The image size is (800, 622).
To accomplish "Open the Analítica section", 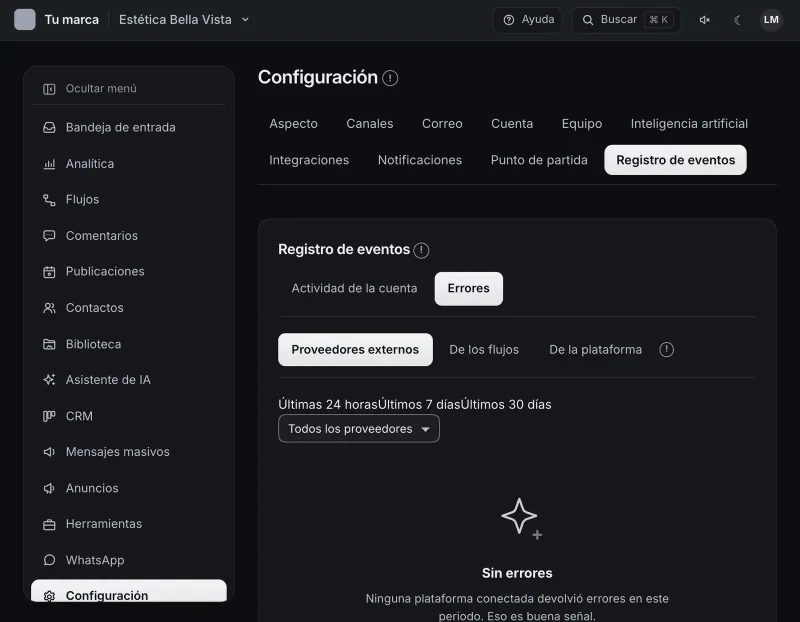I will point(129,164).
